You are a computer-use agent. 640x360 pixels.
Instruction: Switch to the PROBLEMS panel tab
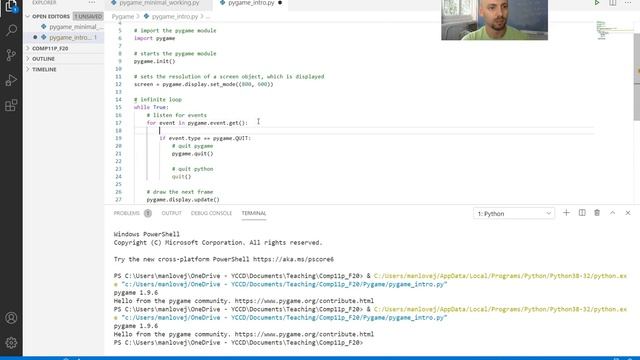pyautogui.click(x=127, y=213)
